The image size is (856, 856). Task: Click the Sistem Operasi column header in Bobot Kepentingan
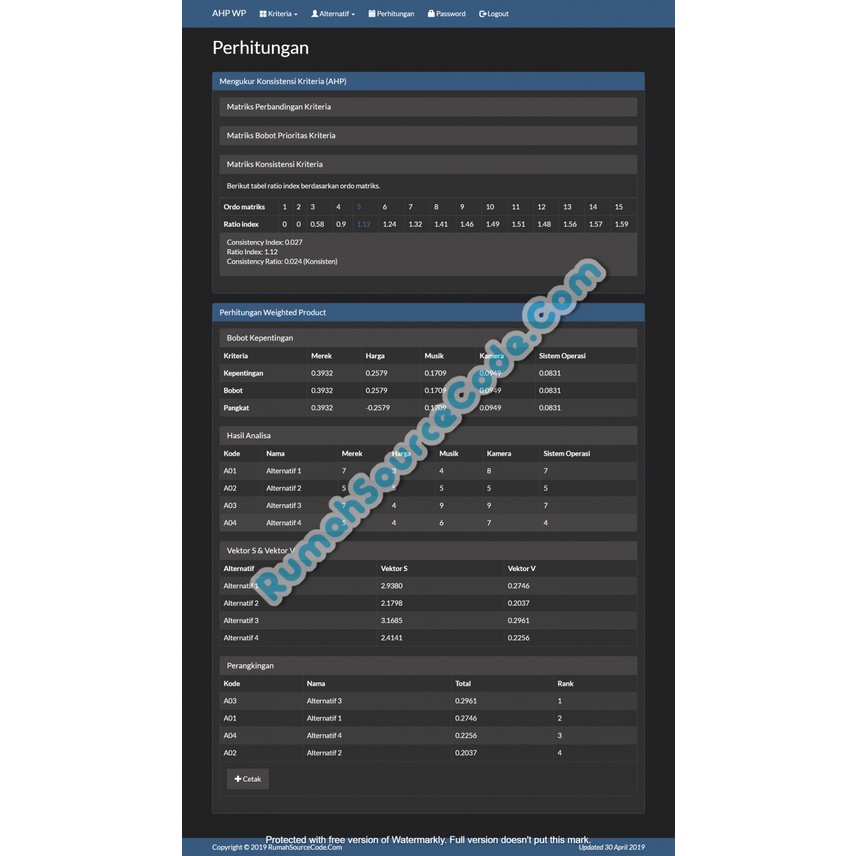pos(562,355)
